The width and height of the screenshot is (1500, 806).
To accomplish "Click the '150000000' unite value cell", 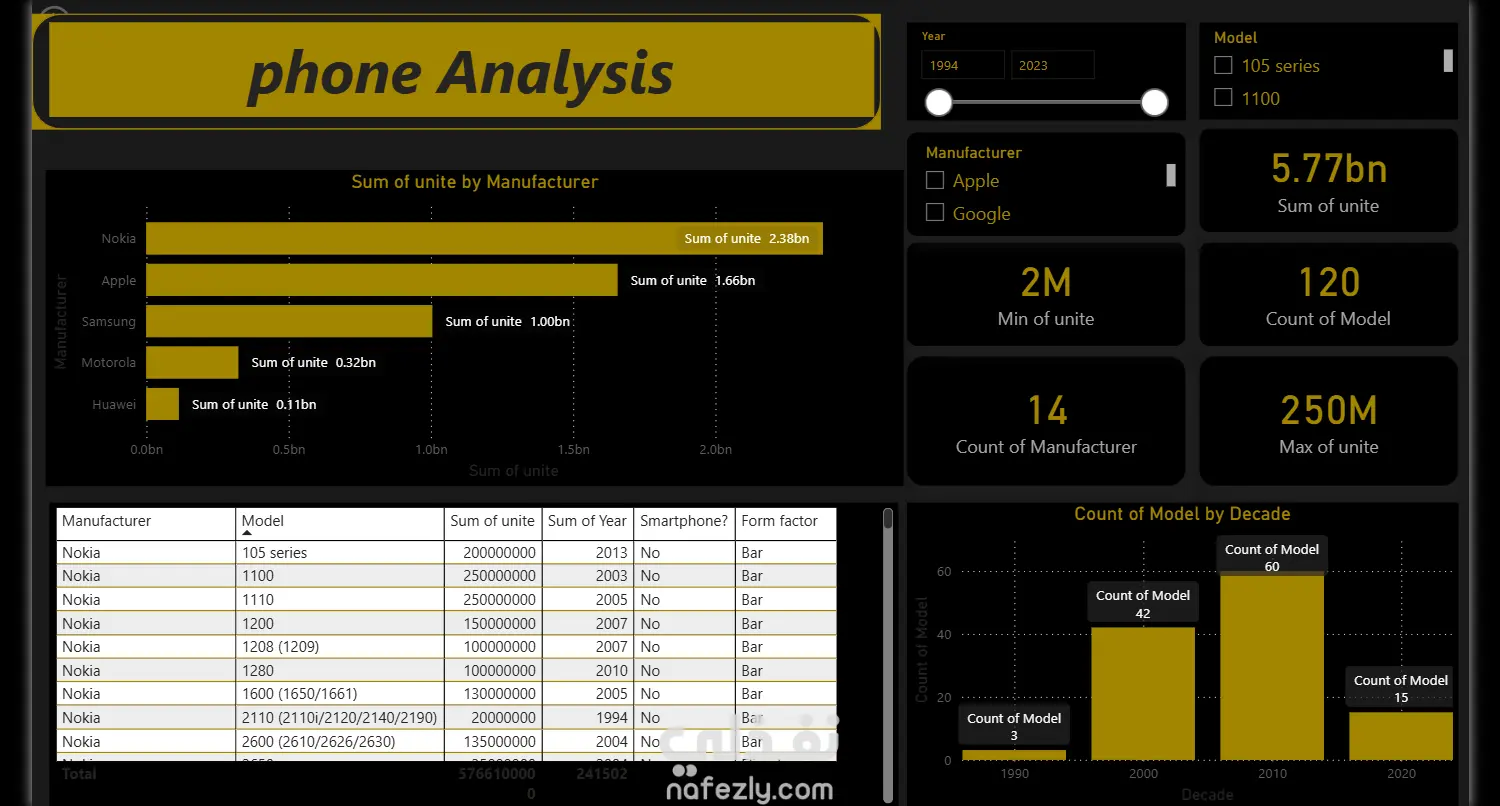I will [493, 624].
